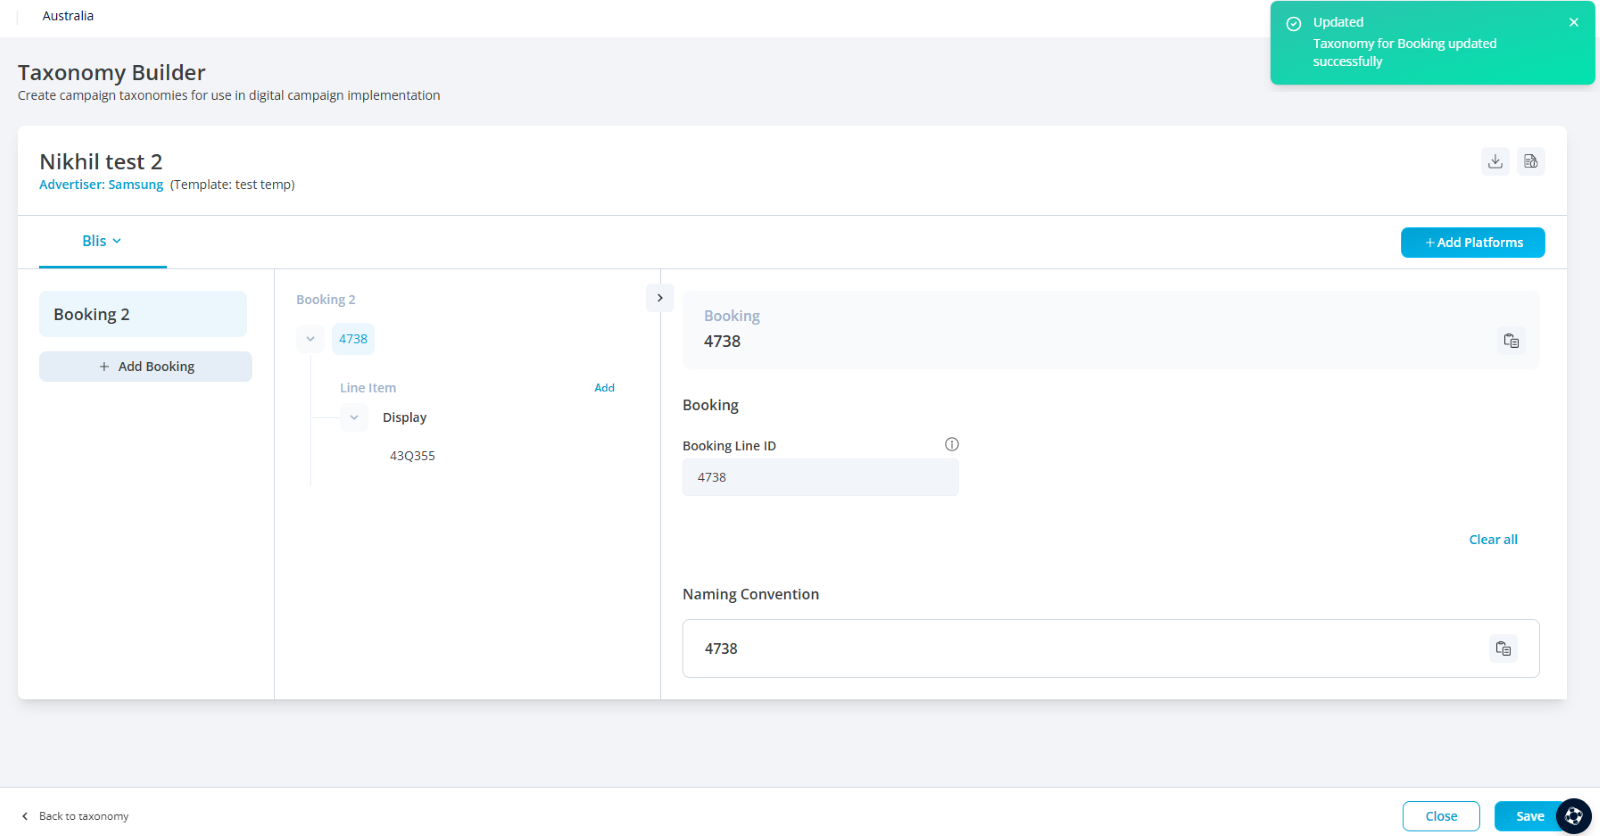Viewport: 1600px width, 836px height.
Task: Copy the Booking 4738 header value
Action: 1511,341
